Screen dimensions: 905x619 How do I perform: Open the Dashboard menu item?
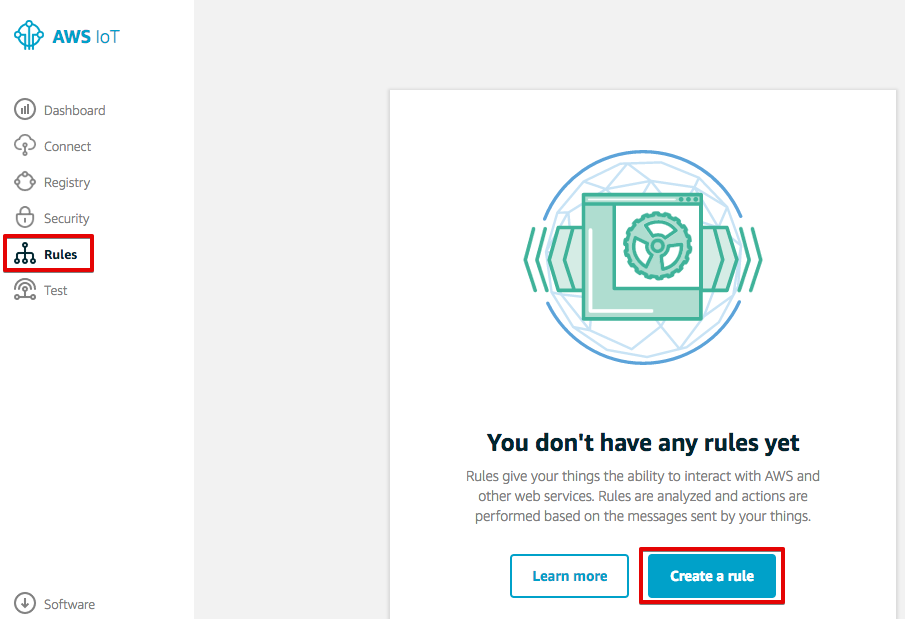click(x=74, y=110)
